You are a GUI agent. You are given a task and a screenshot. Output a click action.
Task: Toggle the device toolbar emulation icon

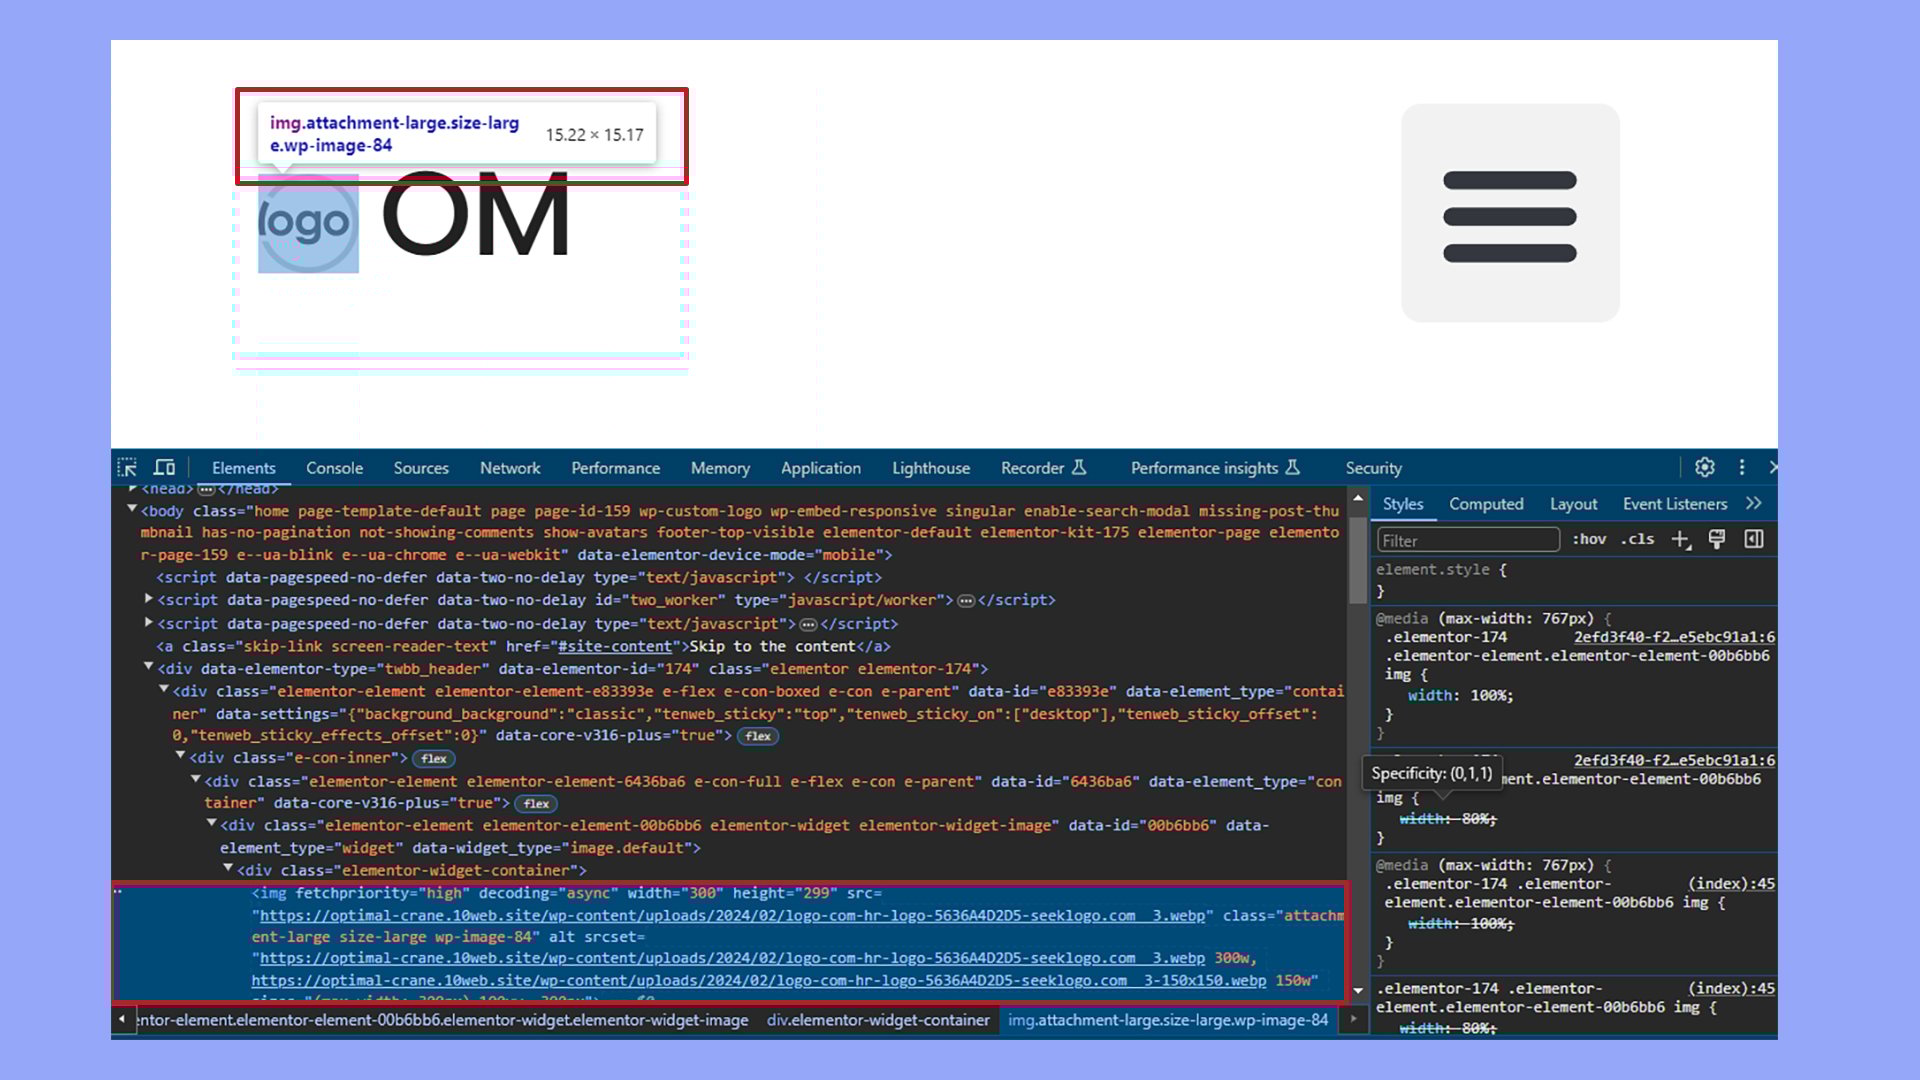[x=163, y=467]
